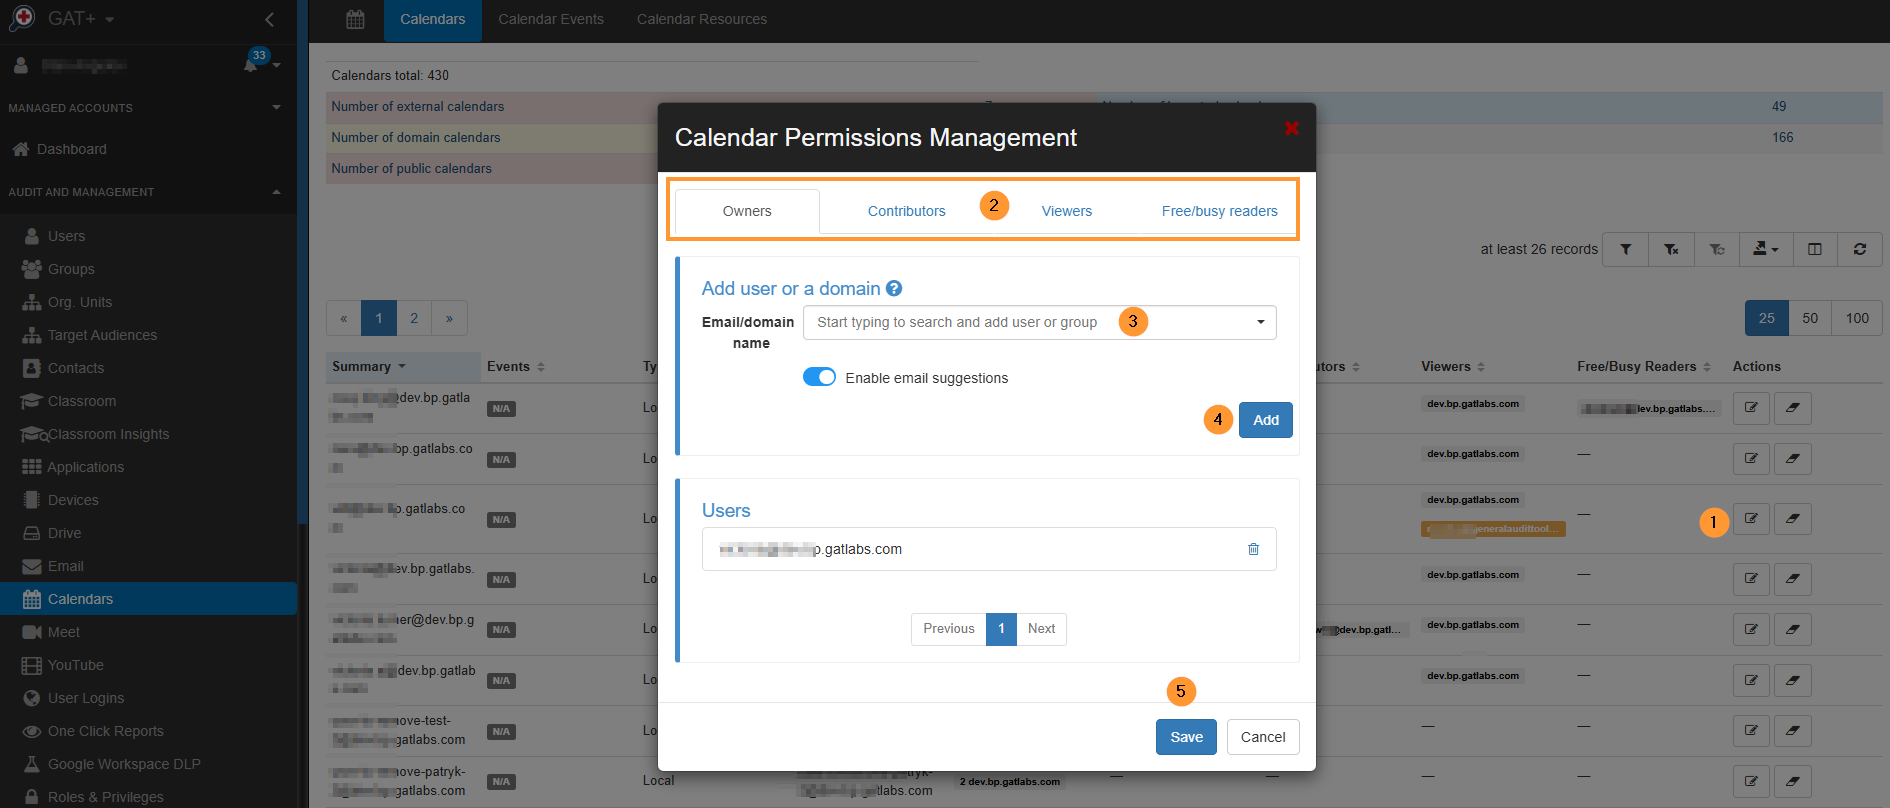Select the Owners tab
Image resolution: width=1890 pixels, height=808 pixels.
pos(747,211)
